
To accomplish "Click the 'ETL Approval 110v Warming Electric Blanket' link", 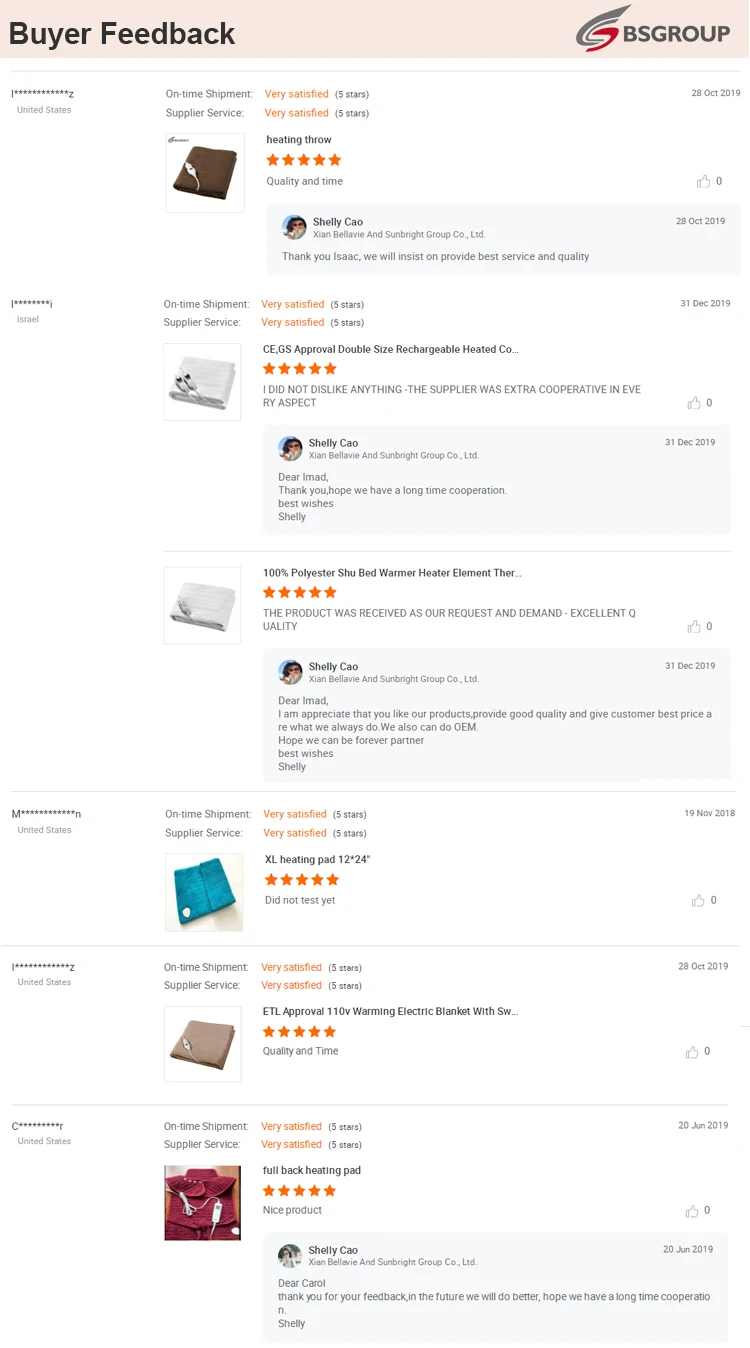I will click(x=390, y=1012).
